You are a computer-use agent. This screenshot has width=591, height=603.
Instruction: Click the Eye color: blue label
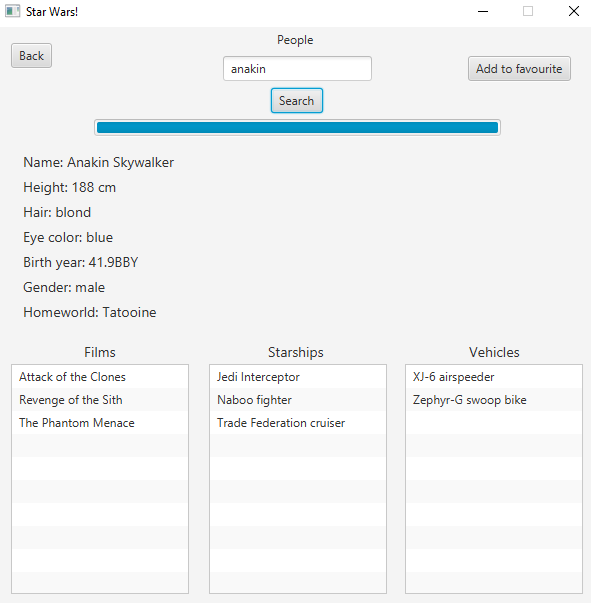point(68,238)
